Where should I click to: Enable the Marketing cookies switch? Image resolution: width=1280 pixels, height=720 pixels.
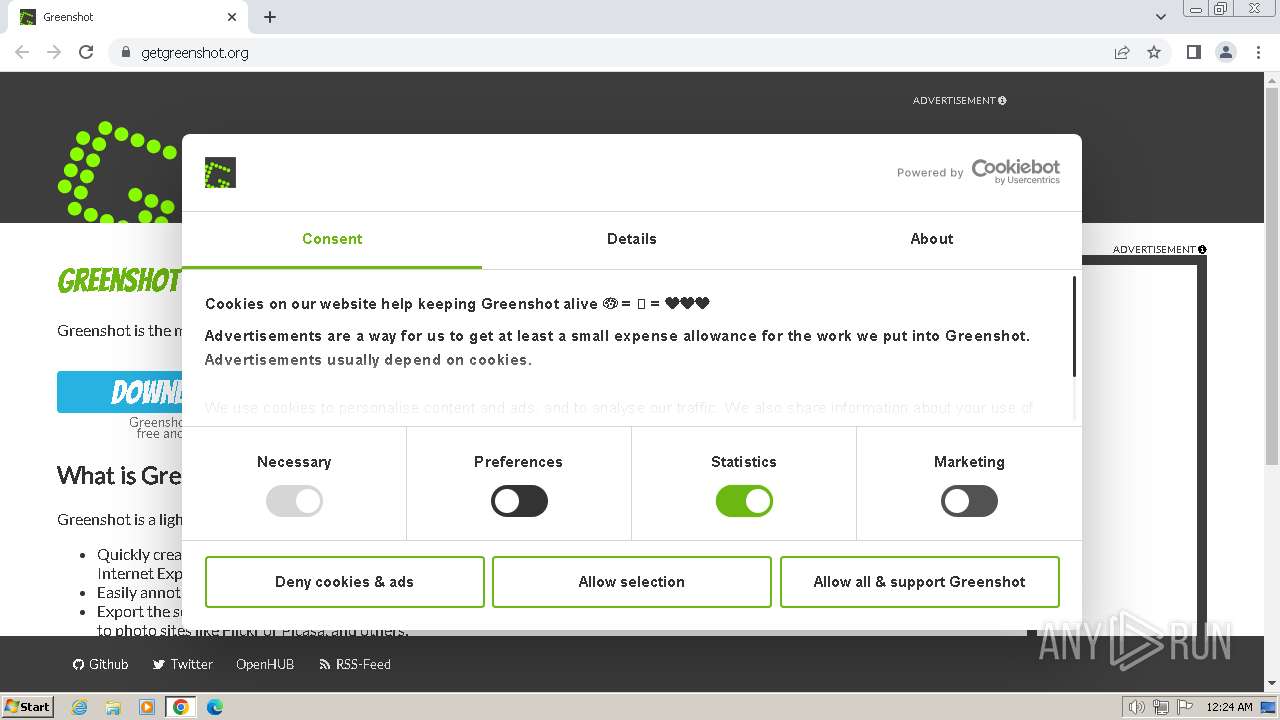click(x=969, y=501)
